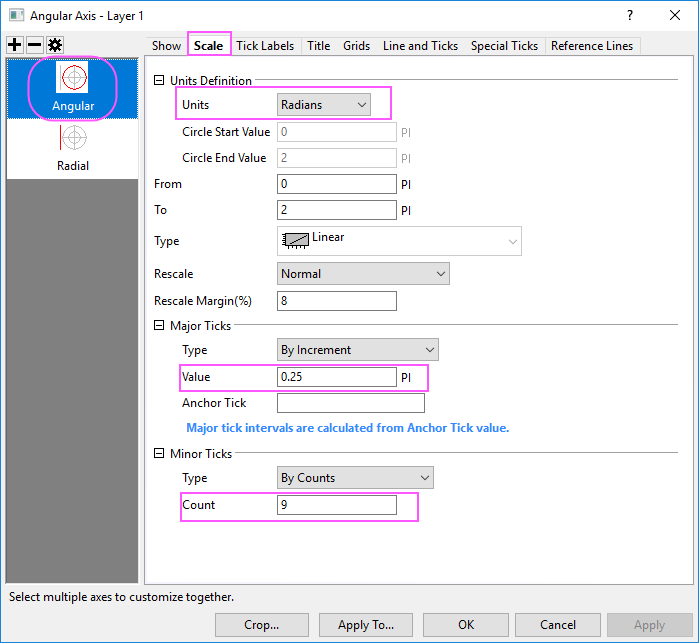
Task: Open the gear settings icon above axis list
Action: pos(54,46)
